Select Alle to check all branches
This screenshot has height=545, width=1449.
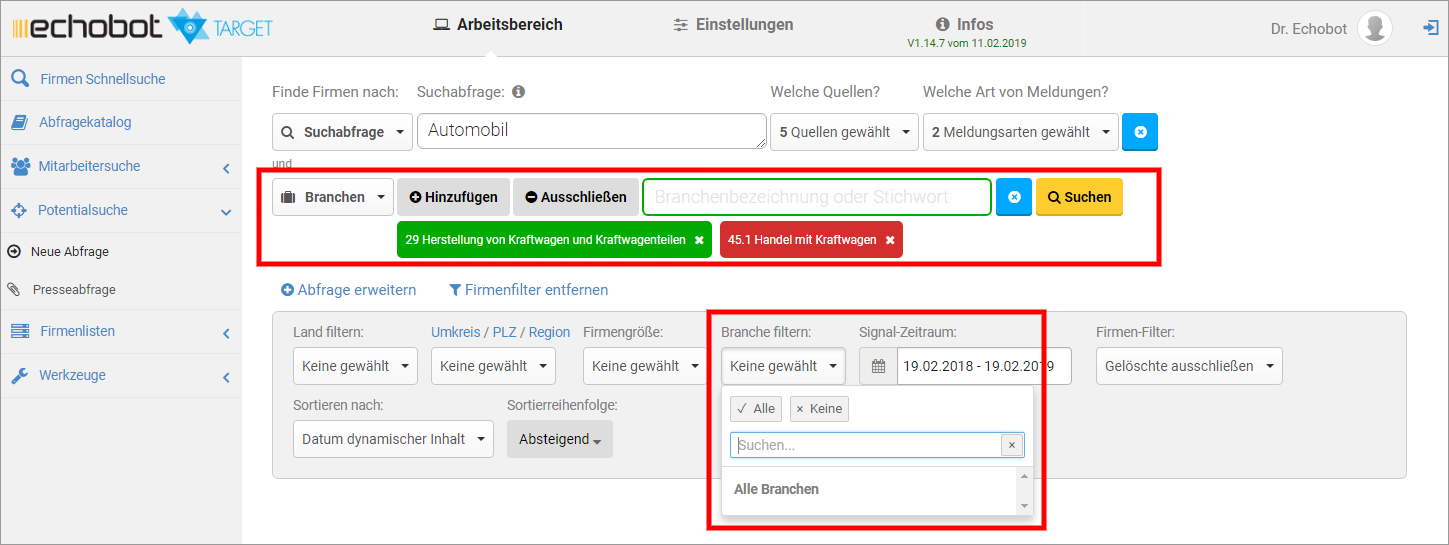click(755, 409)
